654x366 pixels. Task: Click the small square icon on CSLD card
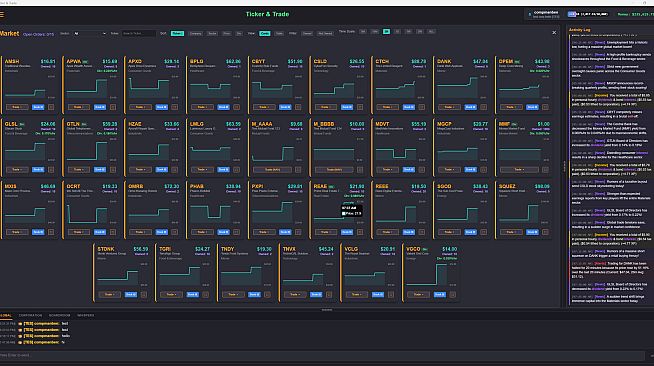tap(360, 107)
